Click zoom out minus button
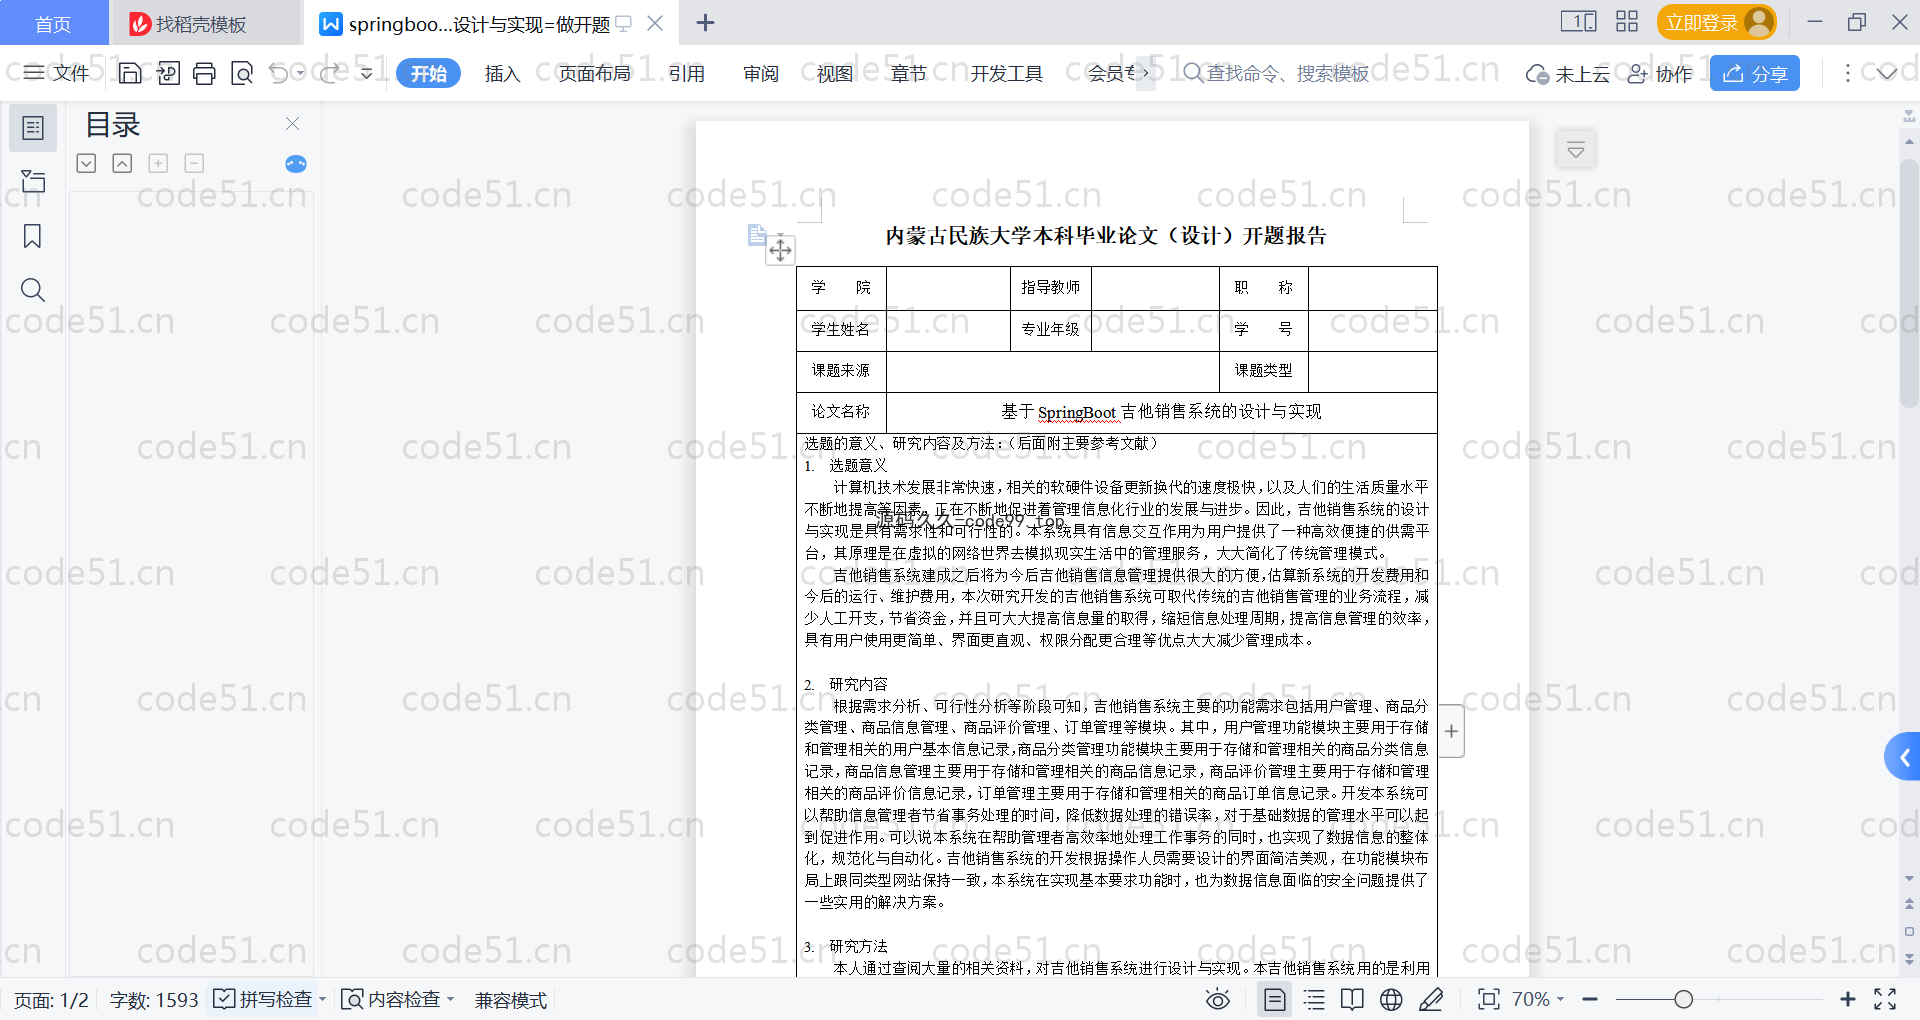Image resolution: width=1920 pixels, height=1020 pixels. click(x=1590, y=999)
